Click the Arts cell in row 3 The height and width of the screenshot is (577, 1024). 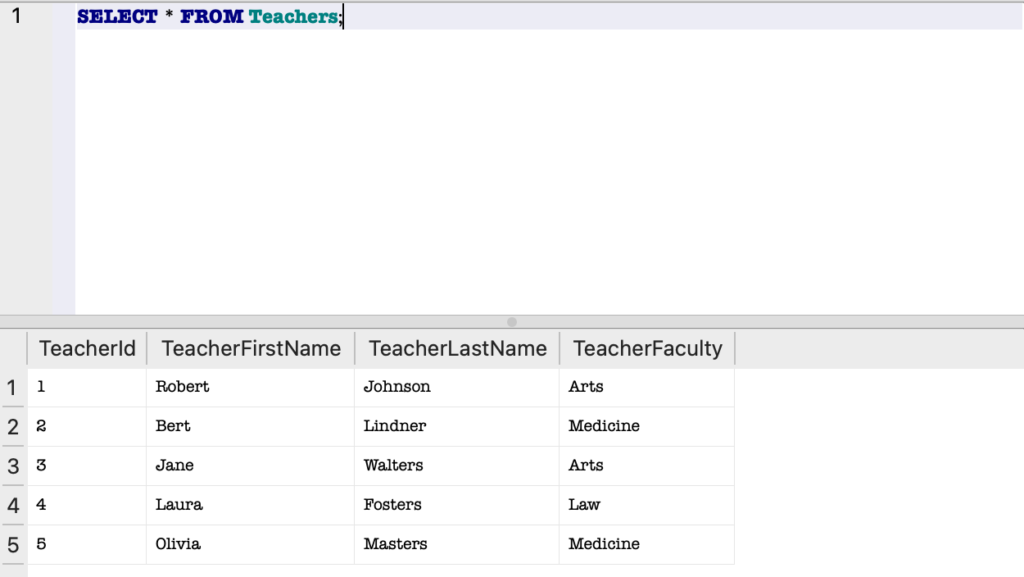[586, 466]
